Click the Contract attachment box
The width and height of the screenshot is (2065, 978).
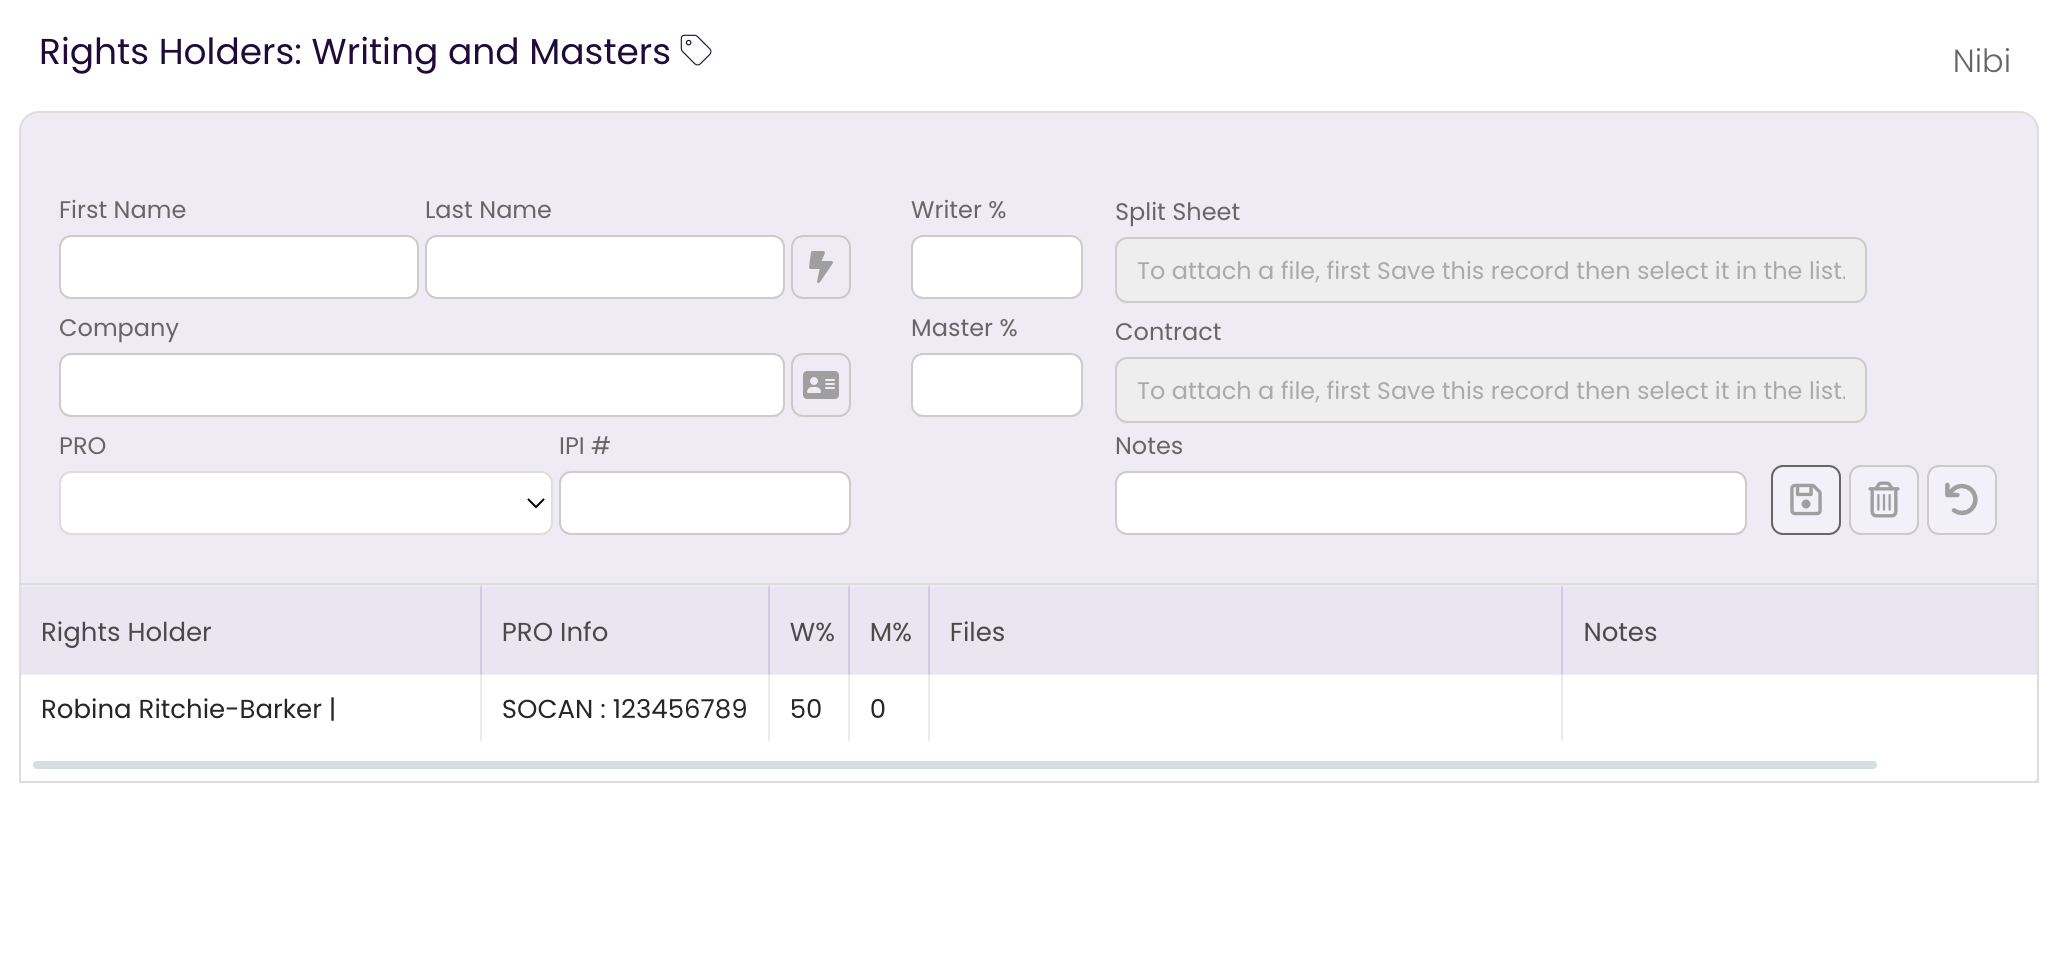coord(1491,390)
